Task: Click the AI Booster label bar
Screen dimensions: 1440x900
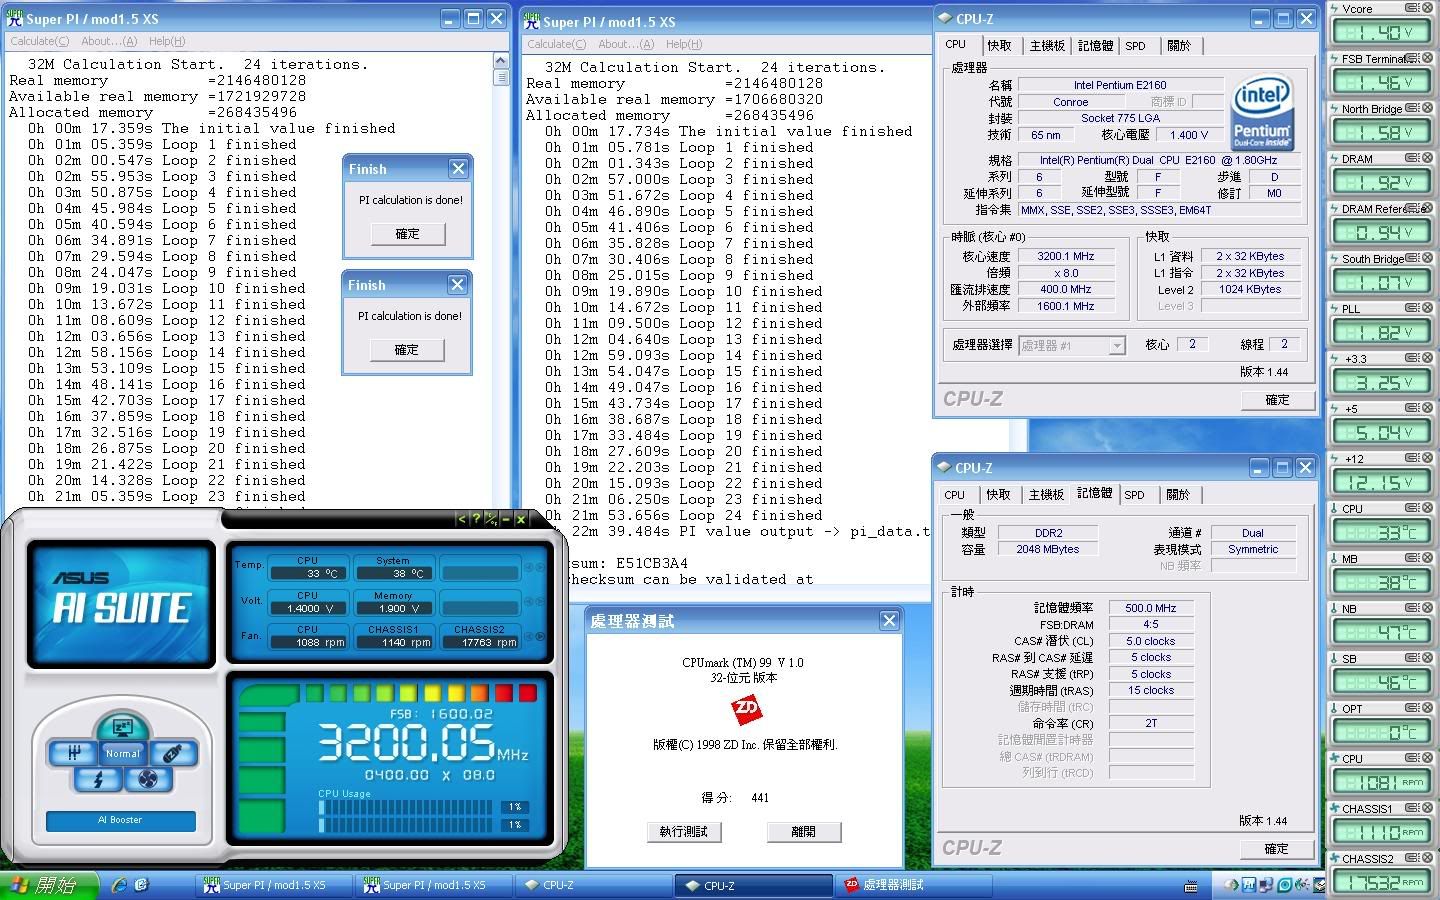Action: (x=120, y=820)
